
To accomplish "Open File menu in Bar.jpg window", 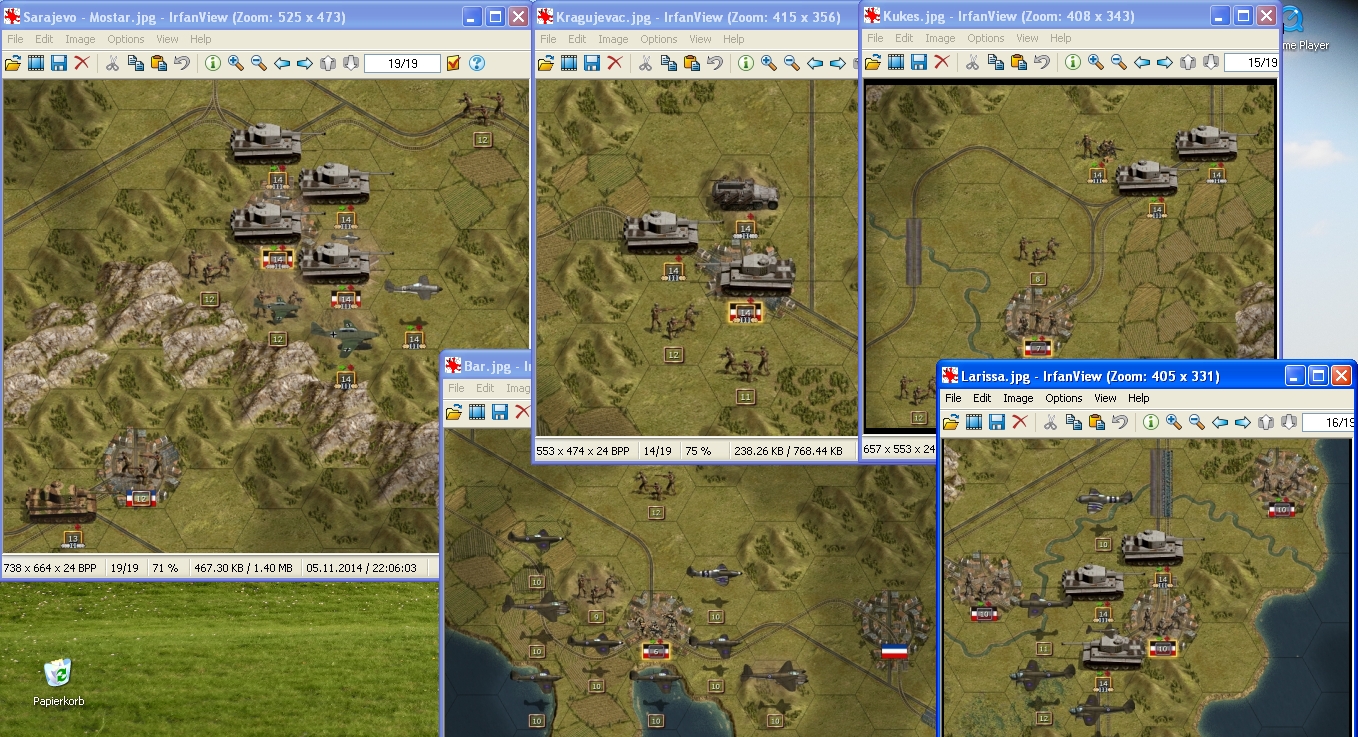I will click(456, 388).
